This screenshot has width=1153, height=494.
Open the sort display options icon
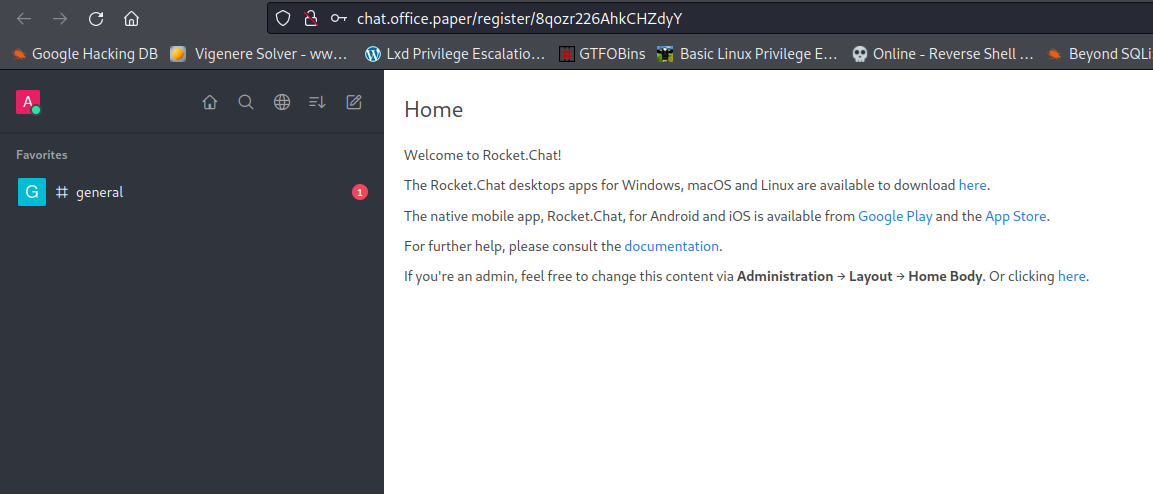[x=317, y=102]
